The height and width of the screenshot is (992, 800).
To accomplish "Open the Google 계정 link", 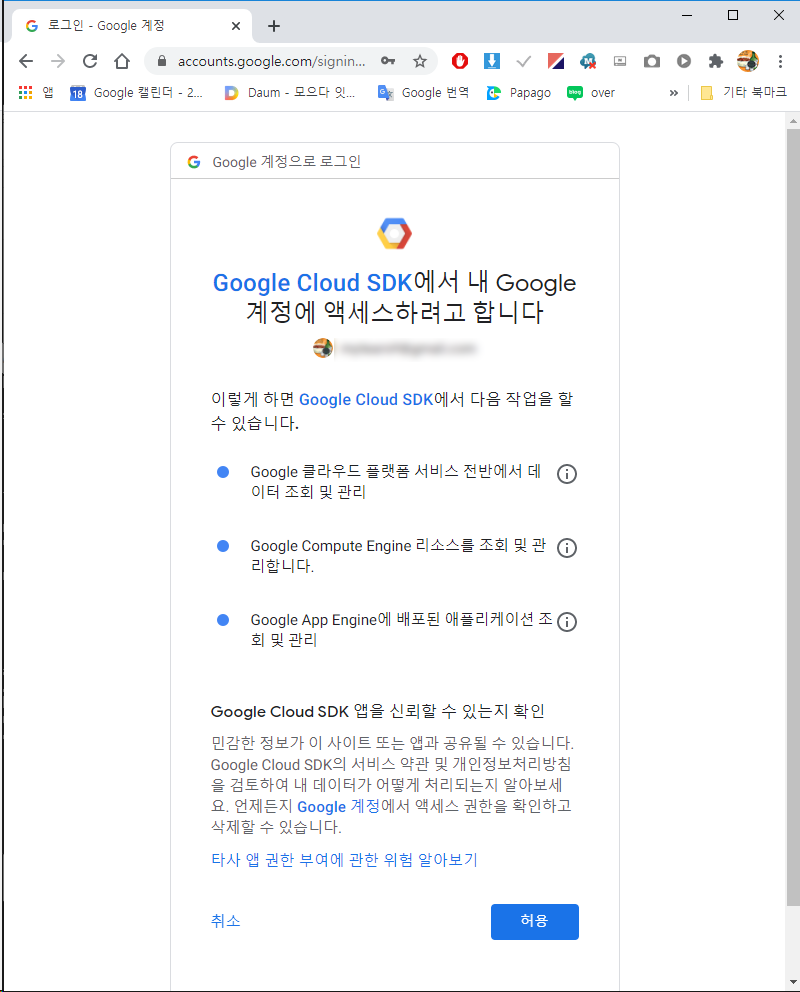I will [x=338, y=807].
